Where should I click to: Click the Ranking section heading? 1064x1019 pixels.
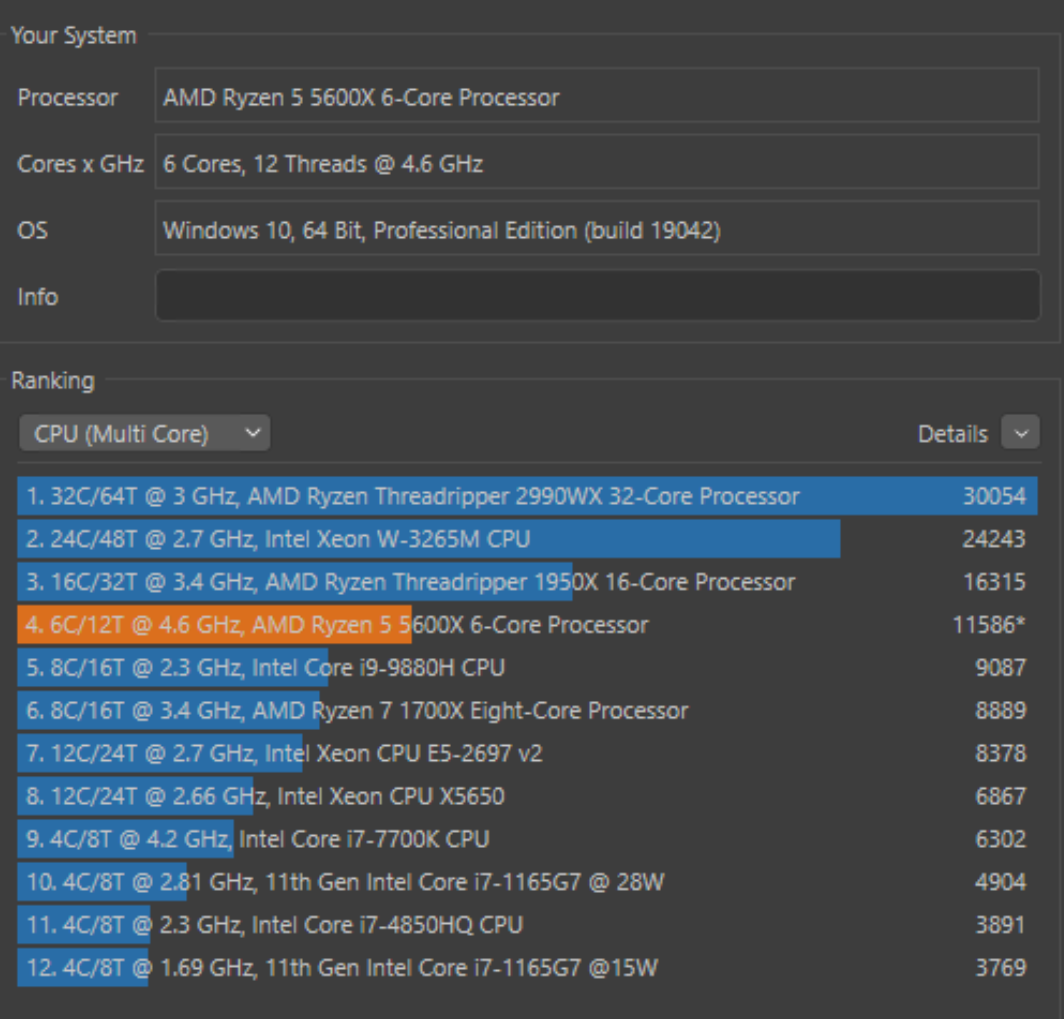point(53,381)
